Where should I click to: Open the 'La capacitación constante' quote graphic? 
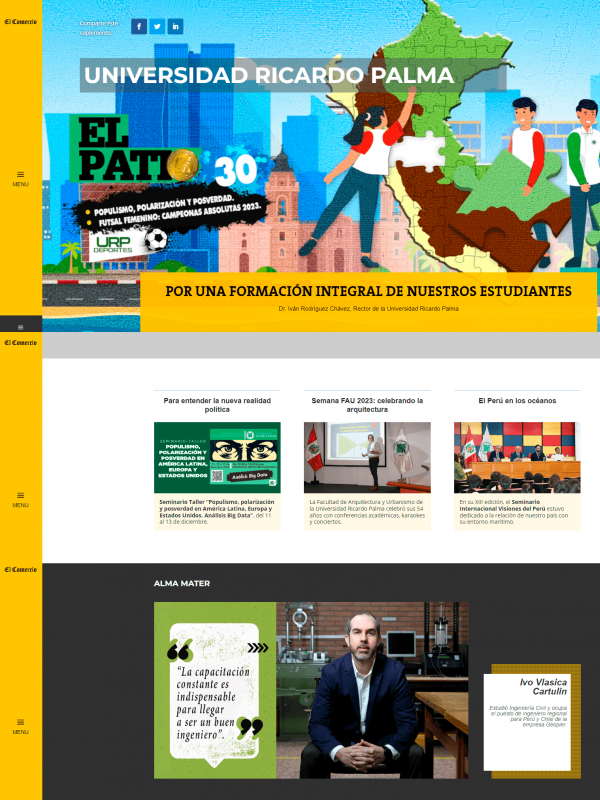point(215,690)
